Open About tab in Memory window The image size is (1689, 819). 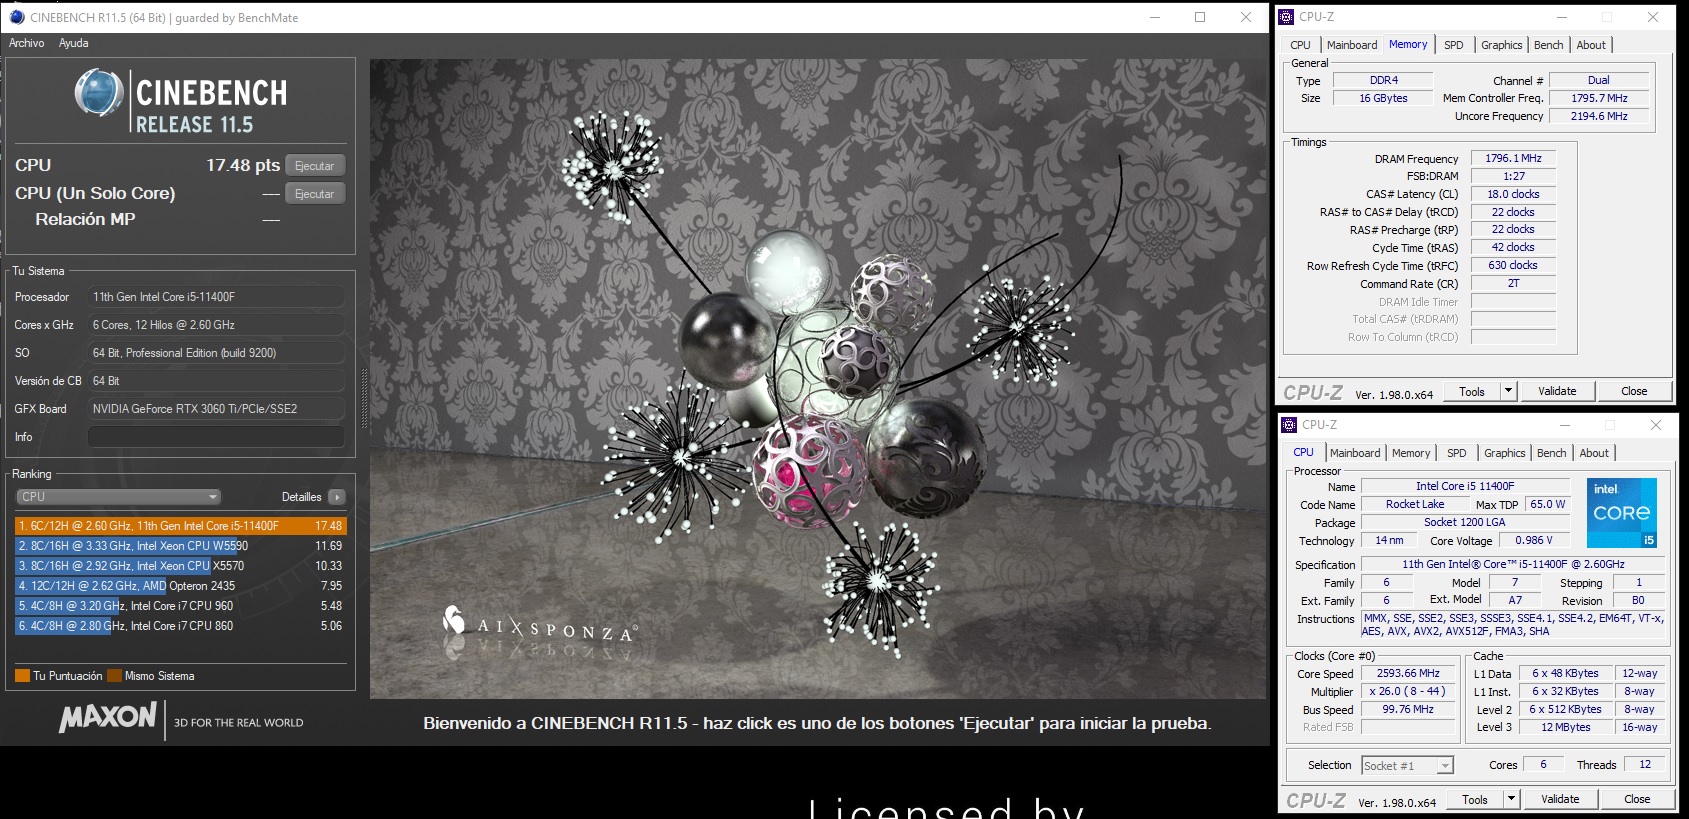[1591, 45]
